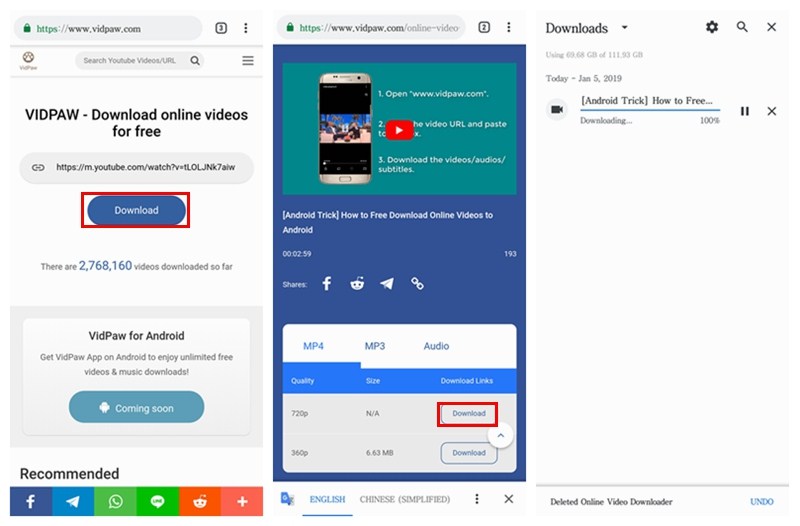Close the translate bar
The height and width of the screenshot is (526, 800).
click(x=509, y=499)
